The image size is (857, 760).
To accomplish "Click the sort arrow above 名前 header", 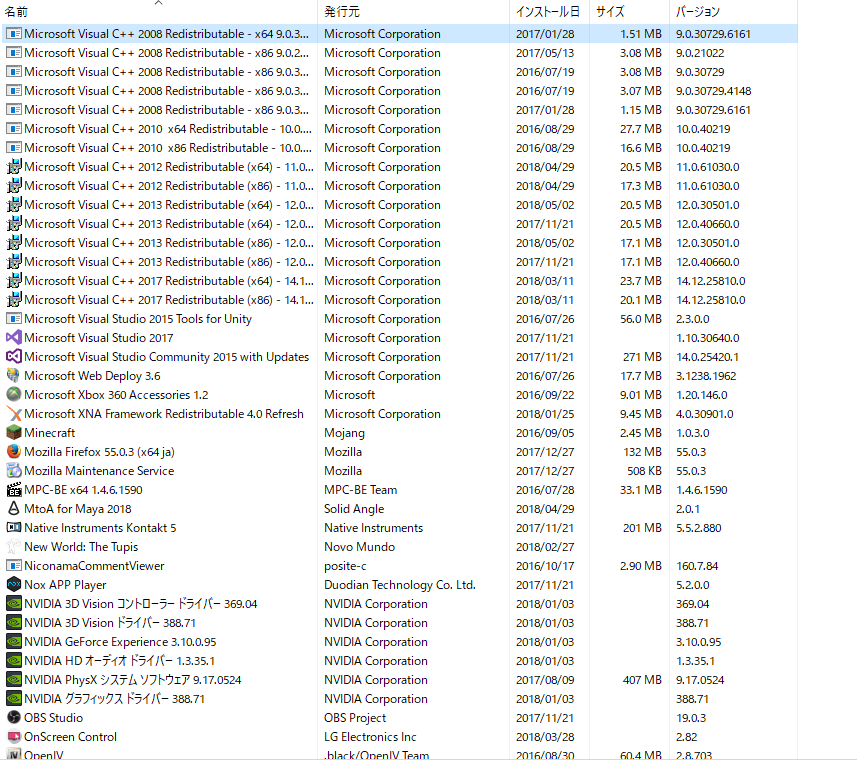I will tap(159, 3).
